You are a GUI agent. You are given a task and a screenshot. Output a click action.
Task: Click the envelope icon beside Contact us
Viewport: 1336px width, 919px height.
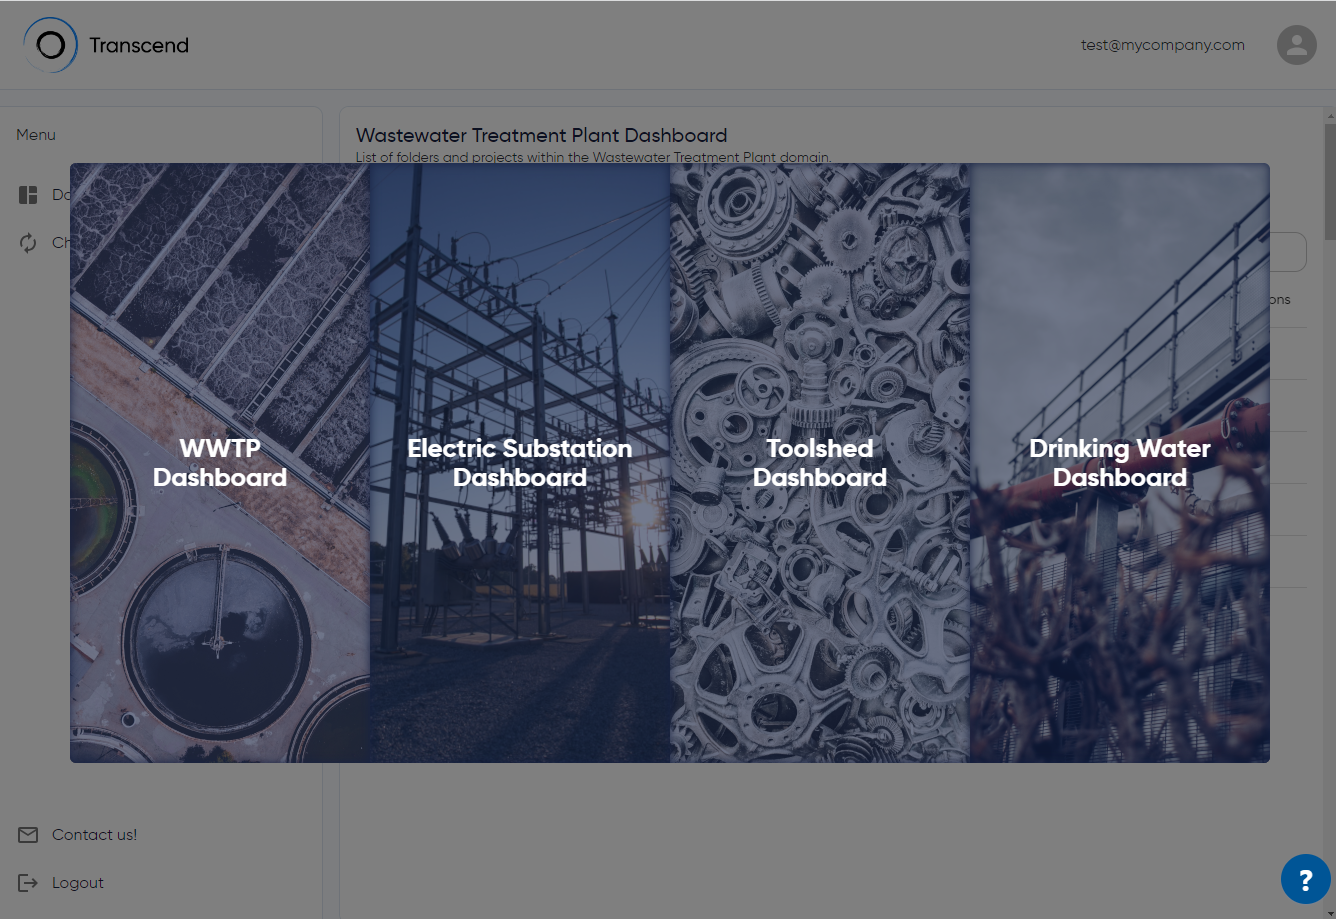(x=28, y=835)
